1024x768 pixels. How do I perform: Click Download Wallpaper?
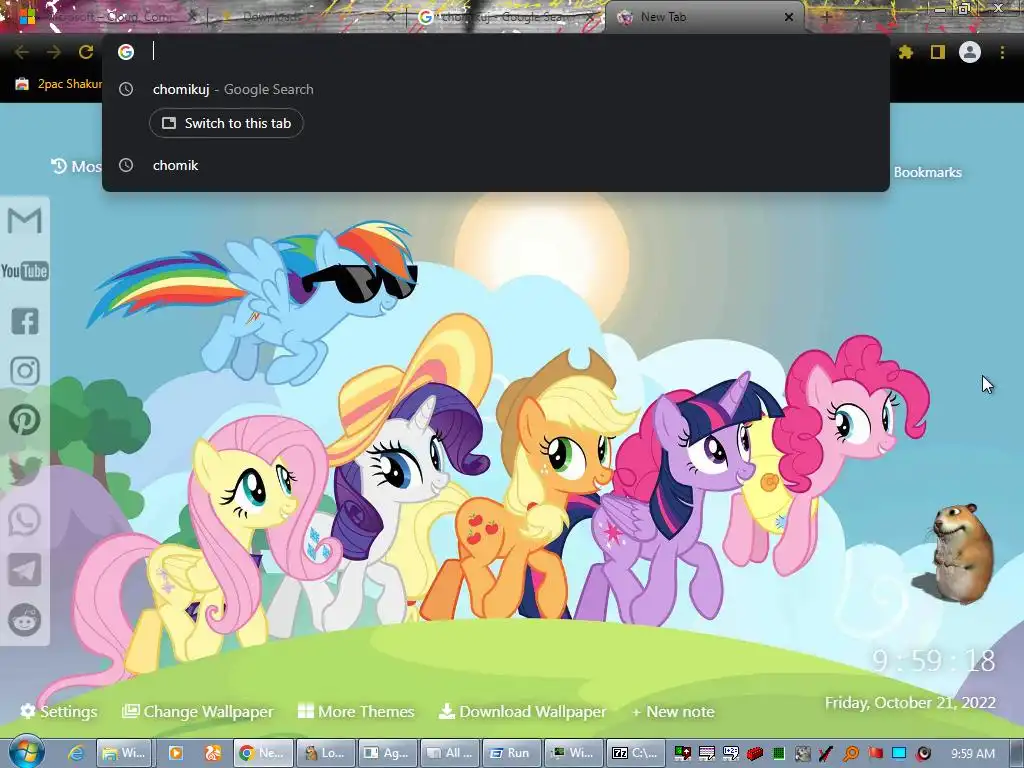[522, 711]
